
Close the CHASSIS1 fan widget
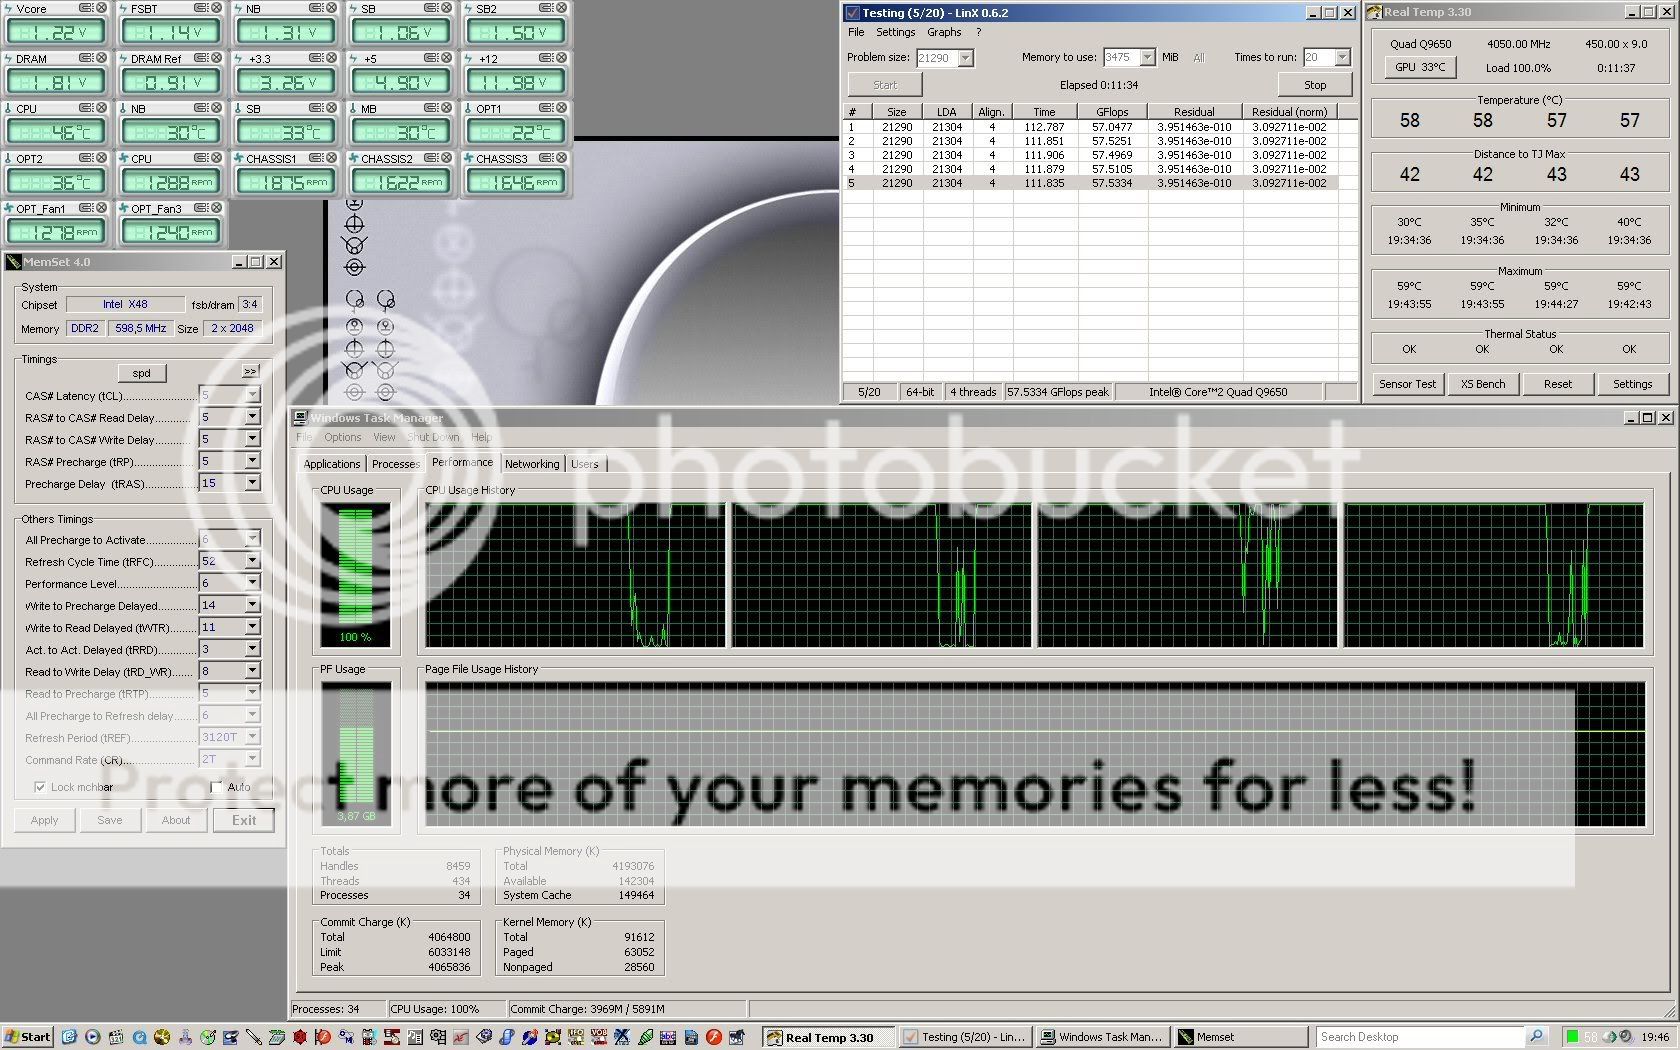pos(331,158)
